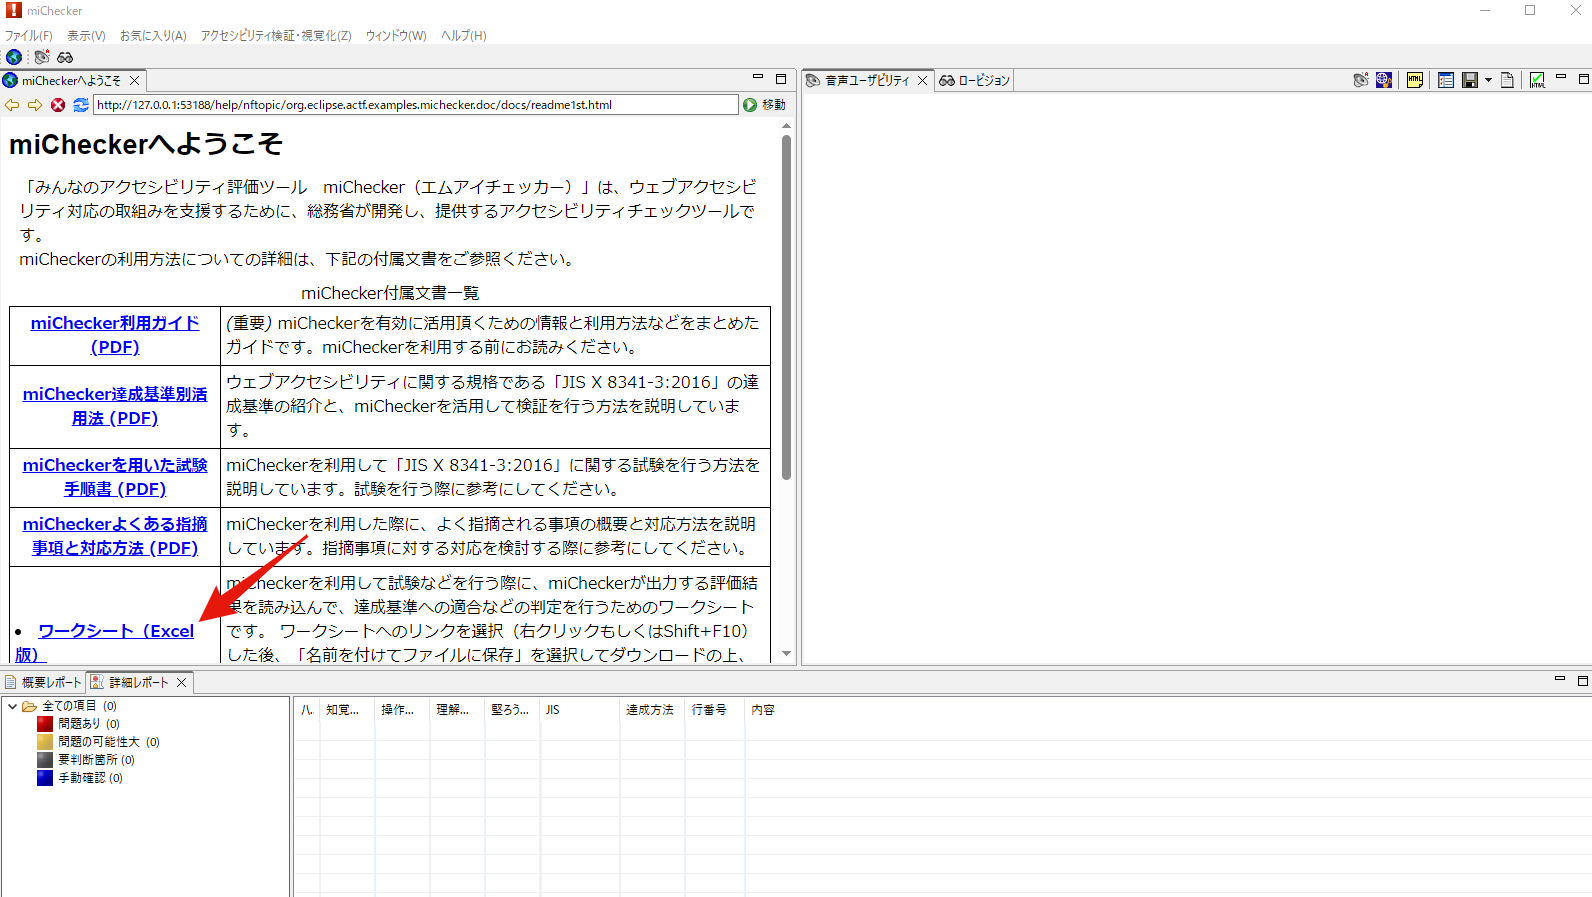Stop page loading with the red X icon
1592x897 pixels.
[58, 105]
